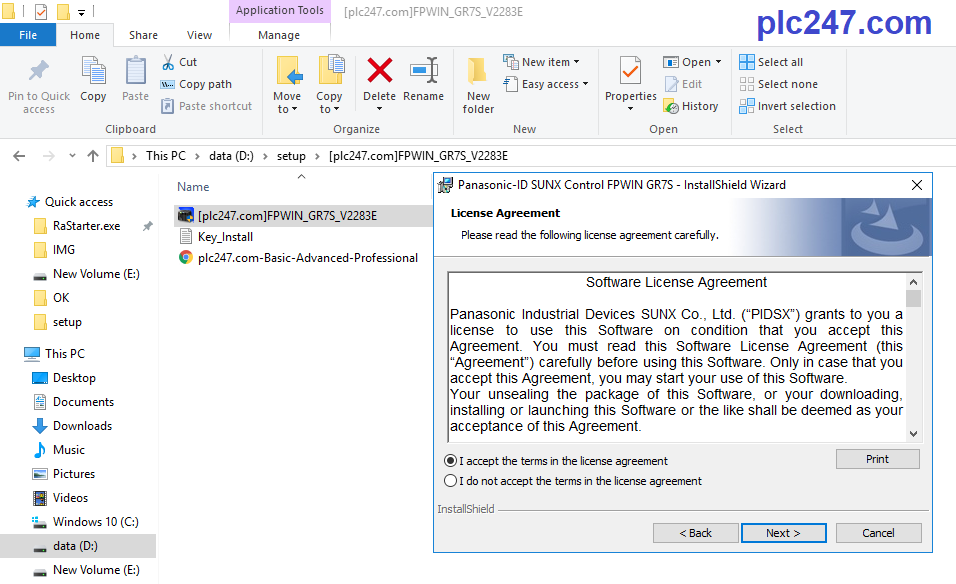Click Back in InstallShield Wizard
The height and width of the screenshot is (584, 956).
(696, 533)
